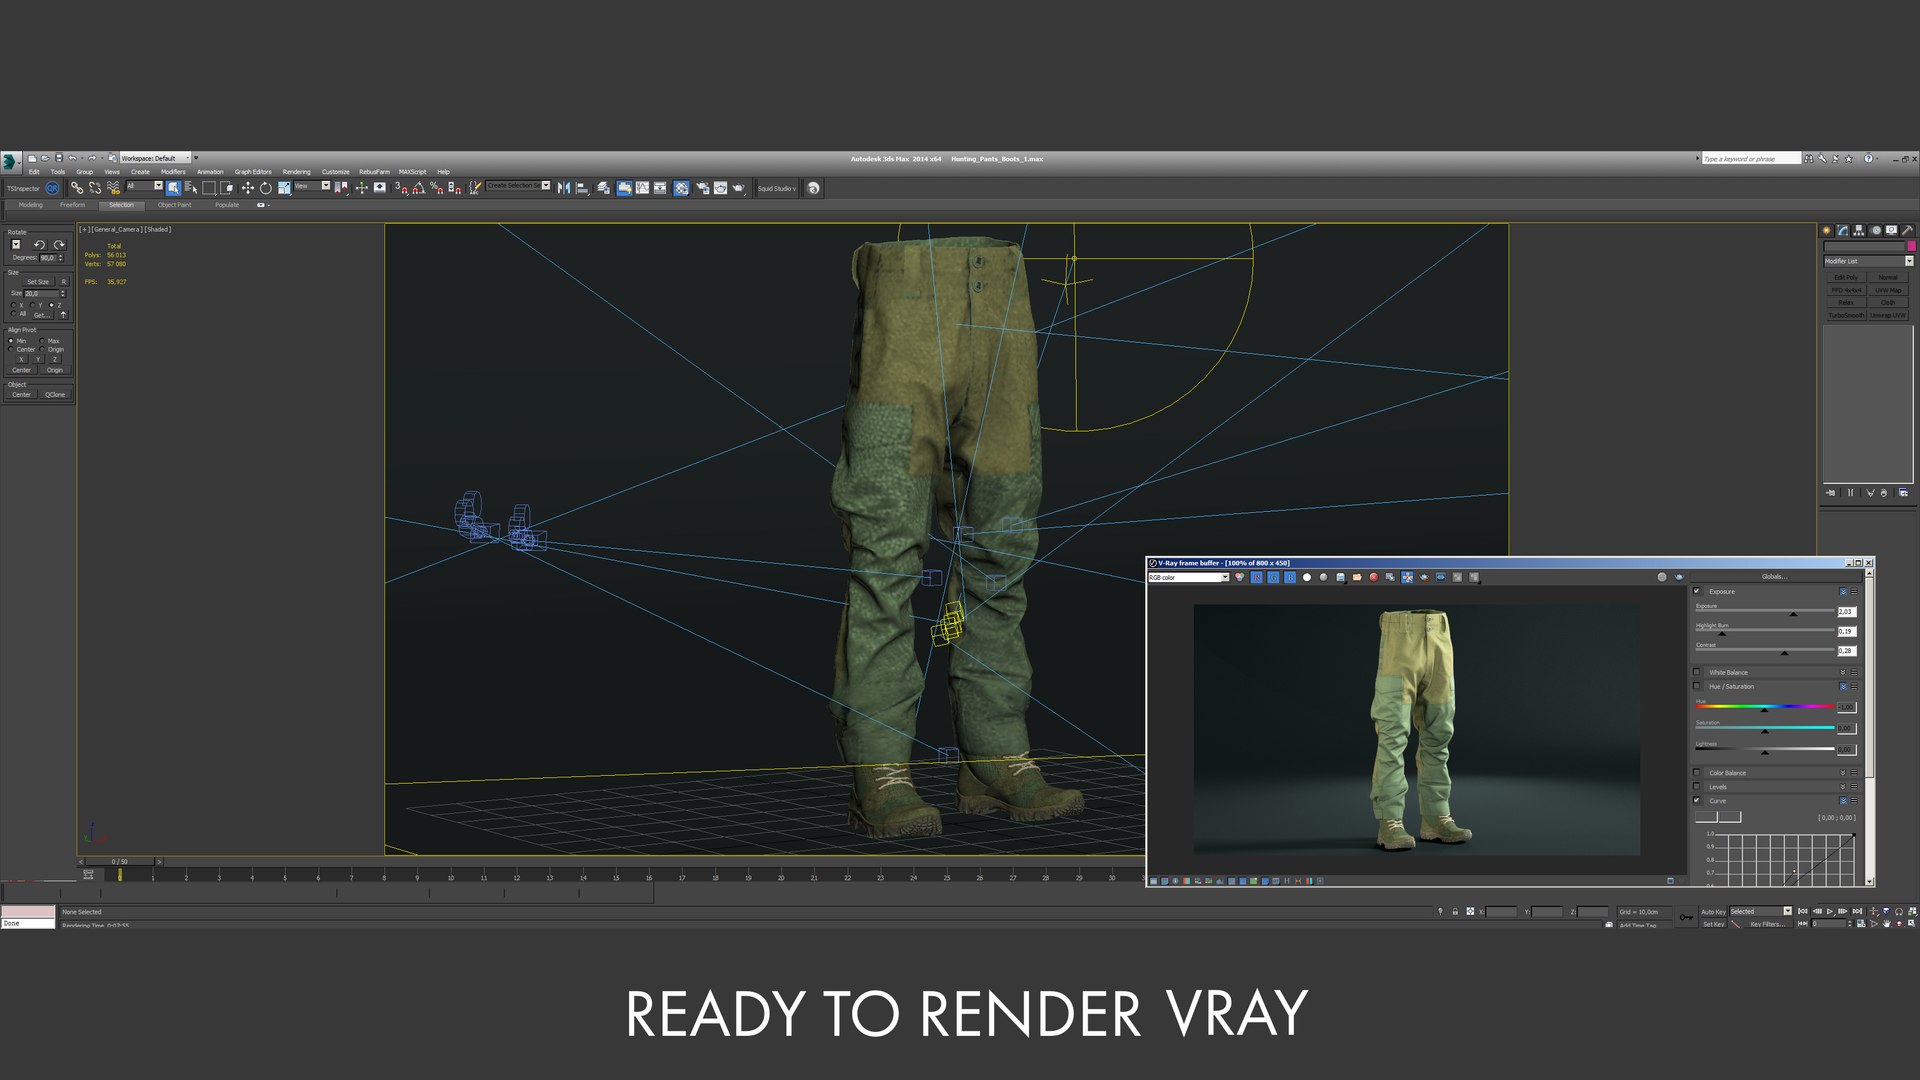
Task: Click the Edit Poly modifier button
Action: point(1846,277)
